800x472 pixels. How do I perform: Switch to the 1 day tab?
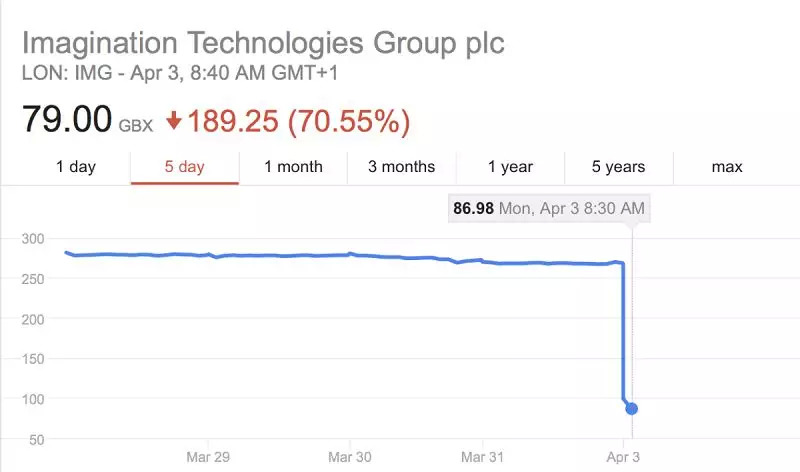point(76,167)
